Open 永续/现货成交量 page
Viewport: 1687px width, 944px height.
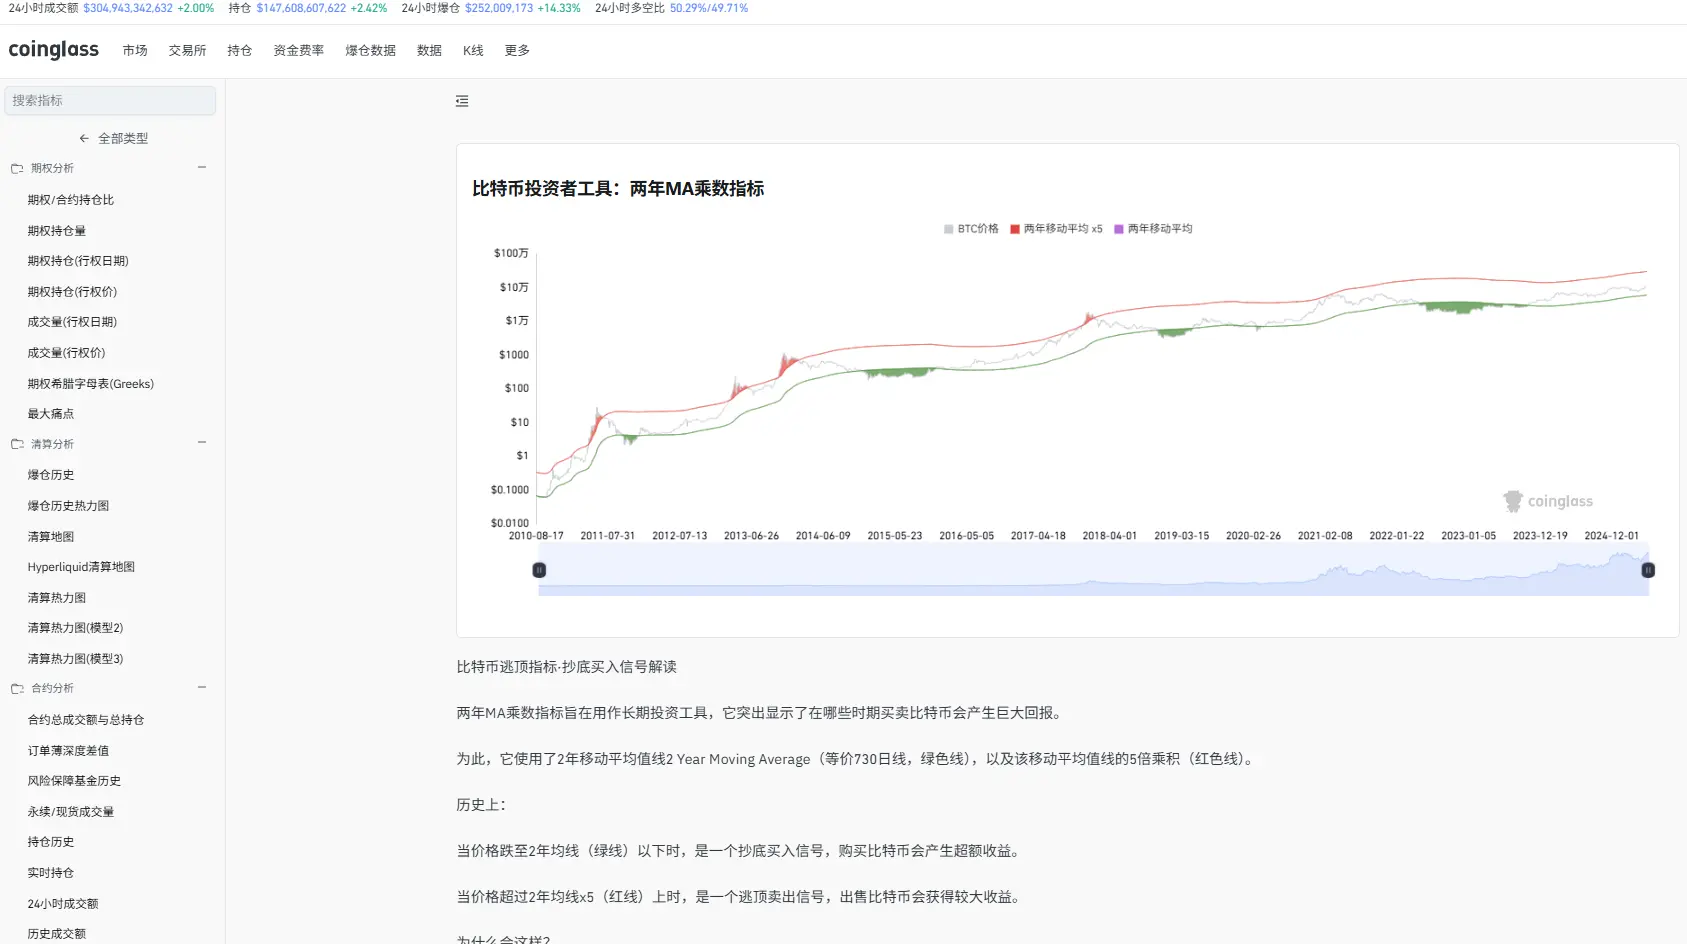pyautogui.click(x=71, y=812)
